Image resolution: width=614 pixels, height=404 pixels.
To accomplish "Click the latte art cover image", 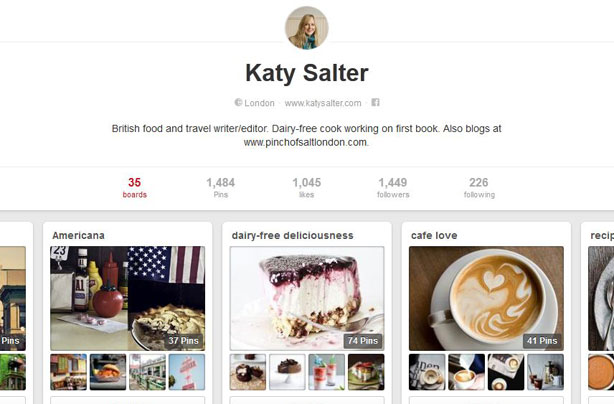I will tap(486, 298).
